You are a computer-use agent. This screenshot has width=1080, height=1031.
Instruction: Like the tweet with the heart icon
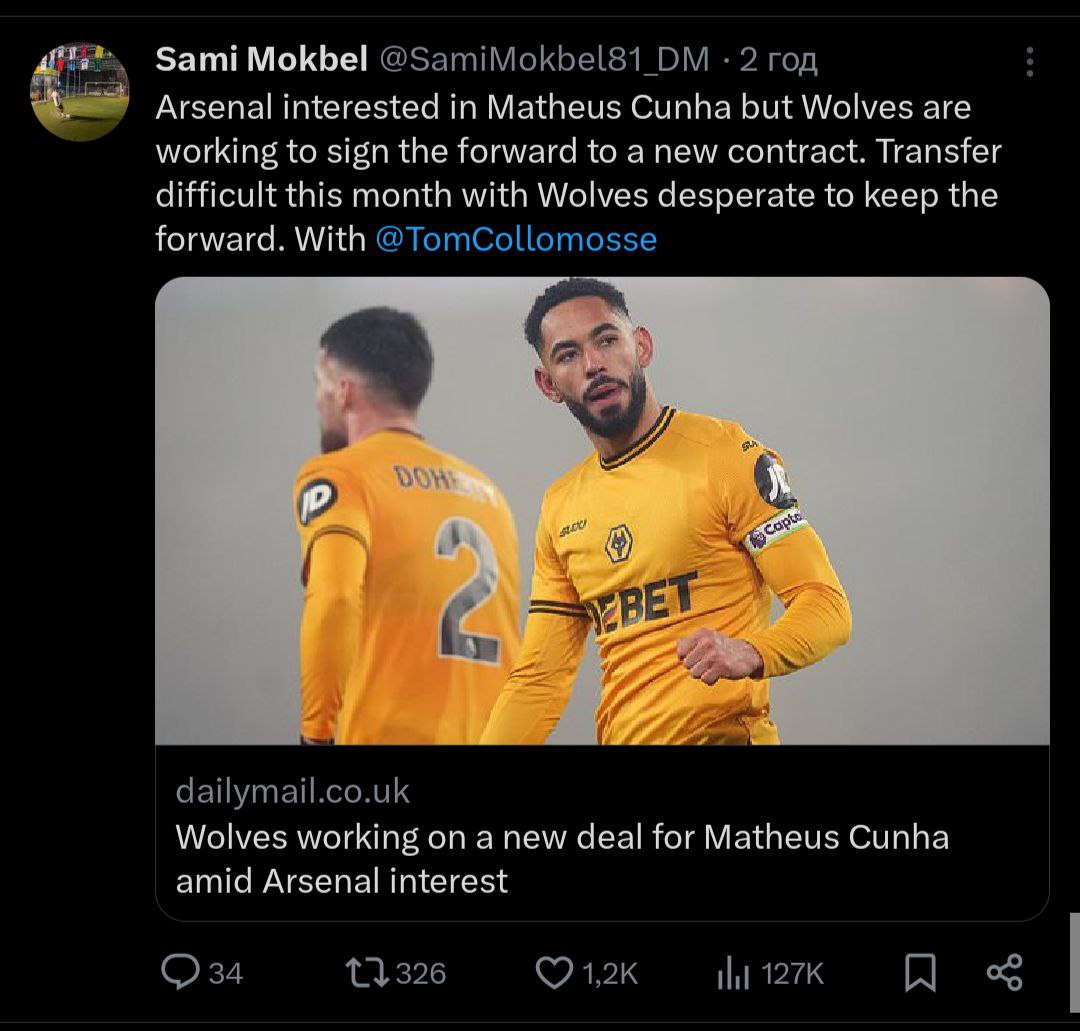click(554, 972)
